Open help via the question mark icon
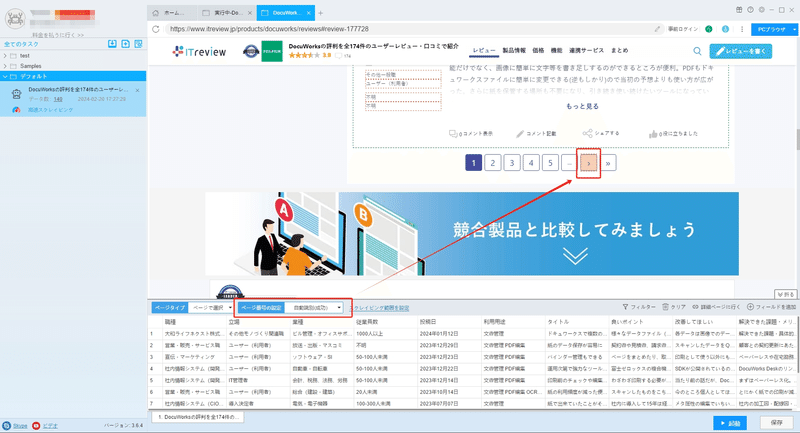This screenshot has width=800, height=433. tap(751, 10)
